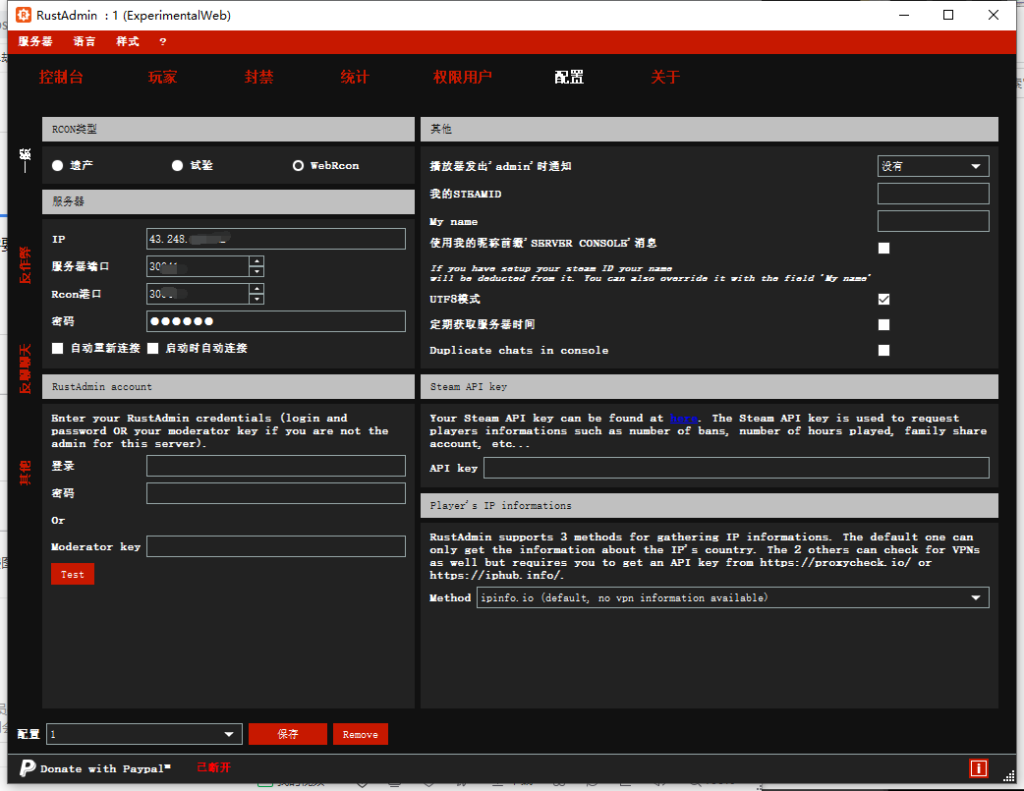This screenshot has height=791, width=1024.
Task: Switch to the 关于 tab
Action: (665, 77)
